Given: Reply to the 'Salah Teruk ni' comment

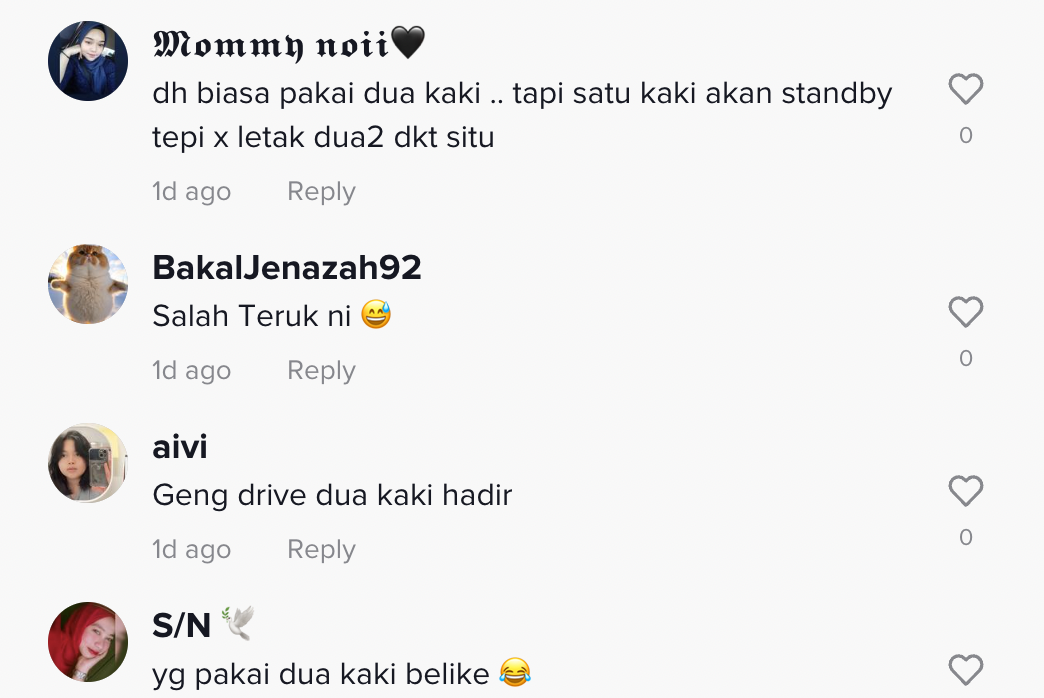Looking at the screenshot, I should pos(321,371).
